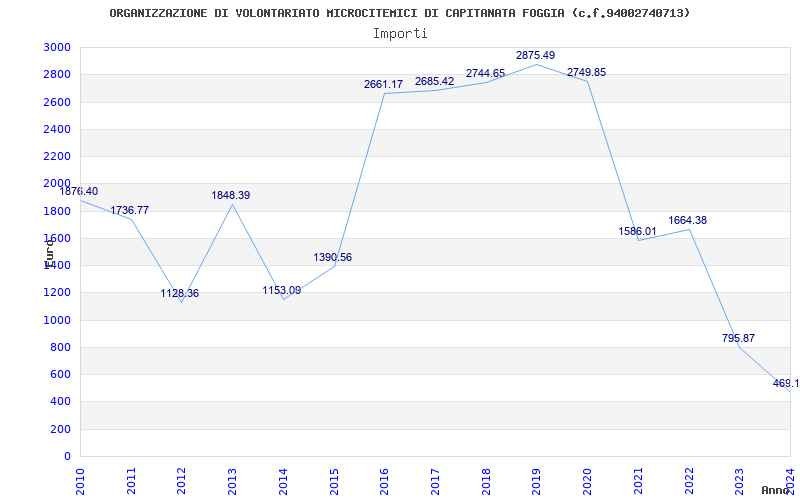Click y-axis value 0
The height and width of the screenshot is (500, 800).
point(68,456)
